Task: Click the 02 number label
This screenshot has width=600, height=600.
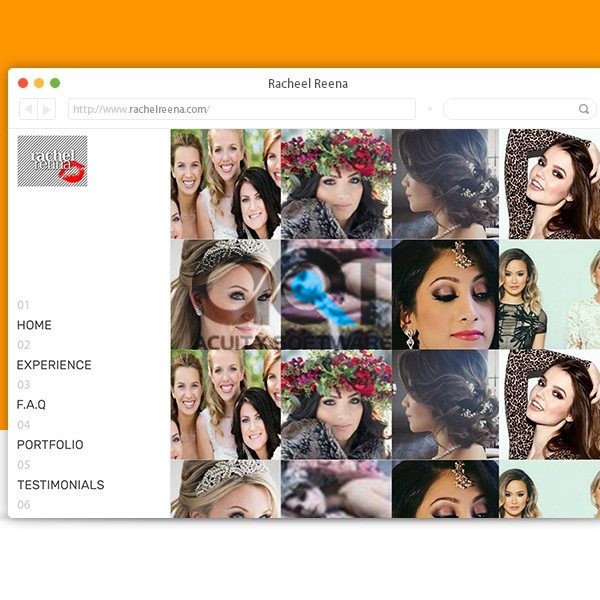Action: [24, 345]
